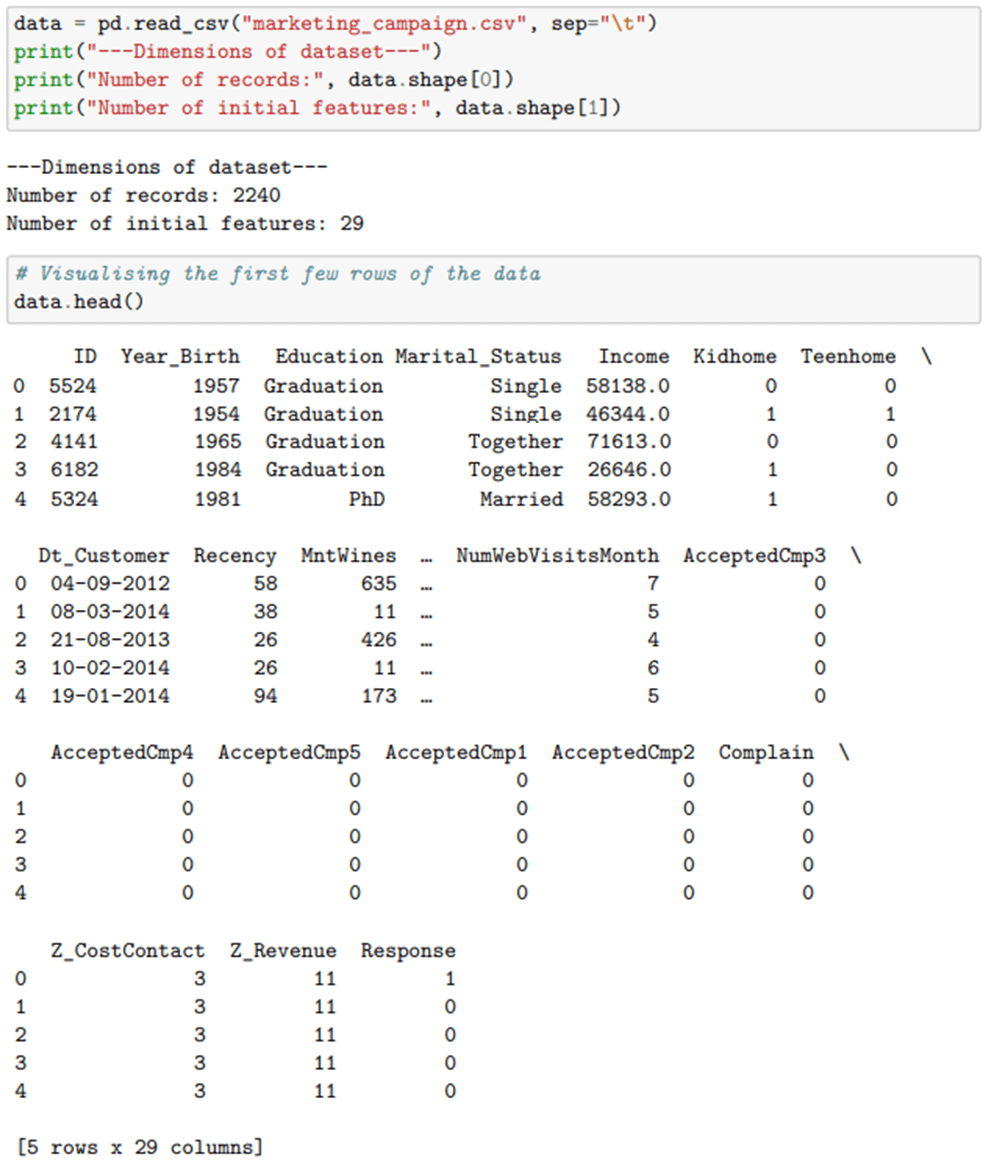Select ID value 5524
This screenshot has width=994, height=1171.
(x=73, y=386)
